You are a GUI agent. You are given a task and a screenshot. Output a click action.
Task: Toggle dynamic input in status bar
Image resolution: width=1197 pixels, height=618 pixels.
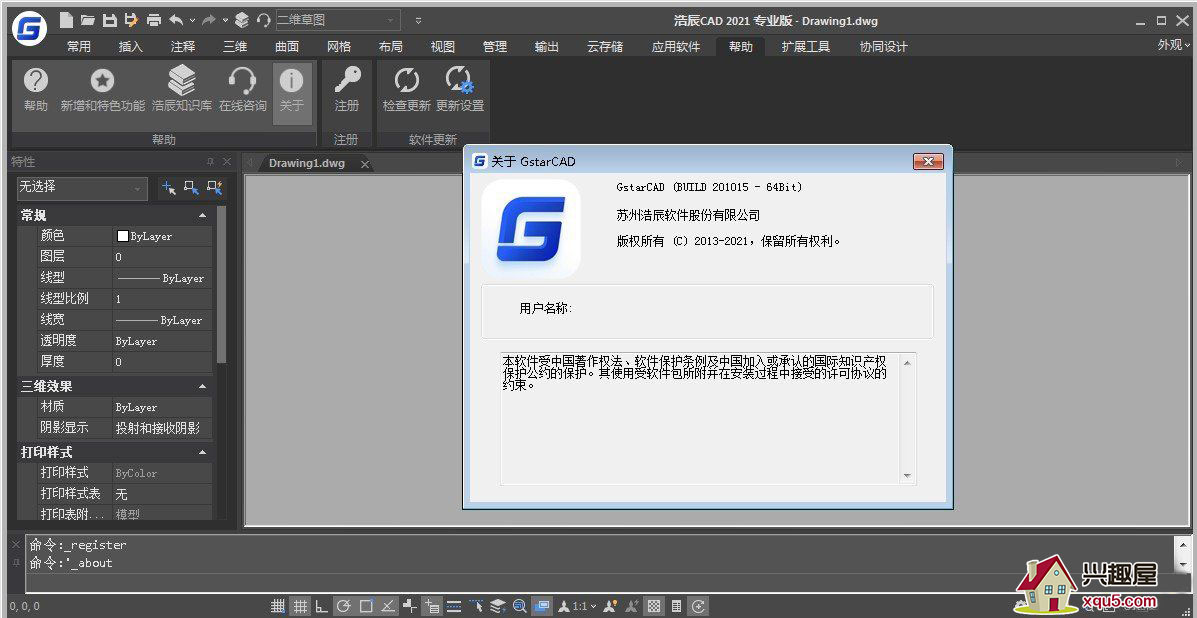tap(432, 607)
